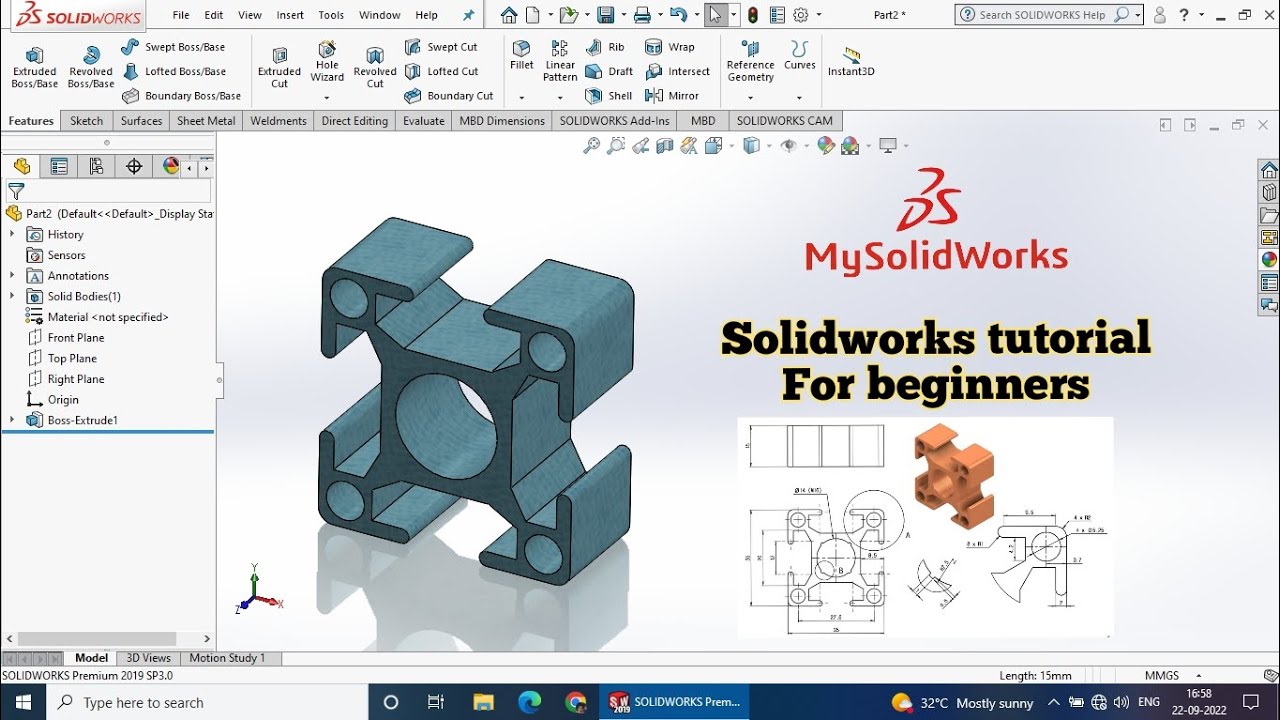Open the Reference Geometry dropdown arrow

click(x=751, y=98)
